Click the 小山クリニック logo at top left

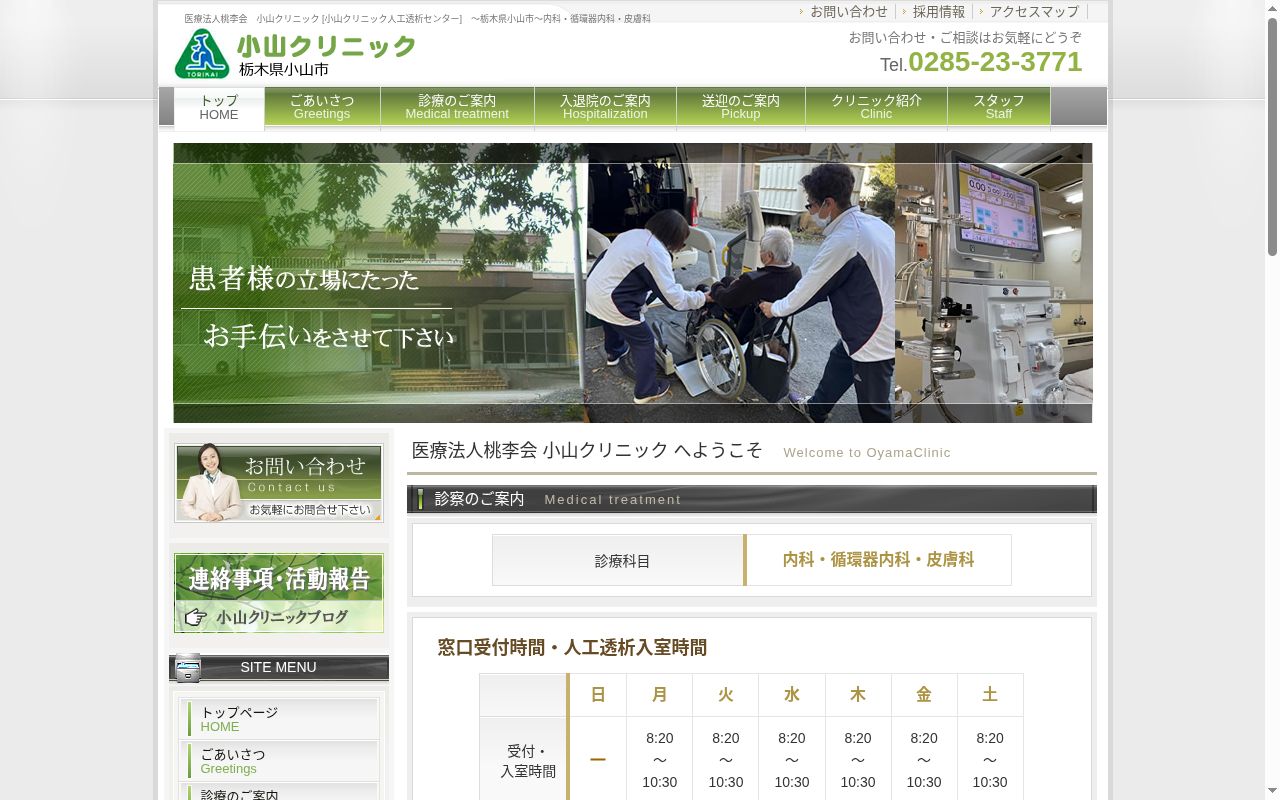tap(295, 54)
